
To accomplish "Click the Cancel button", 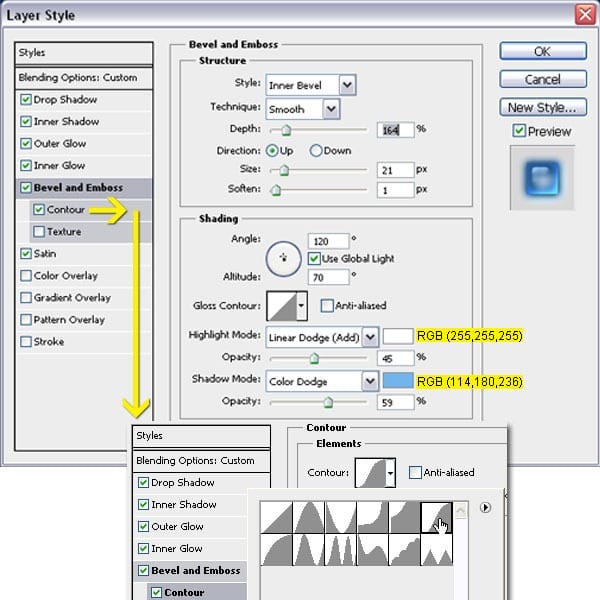I will click(x=543, y=79).
